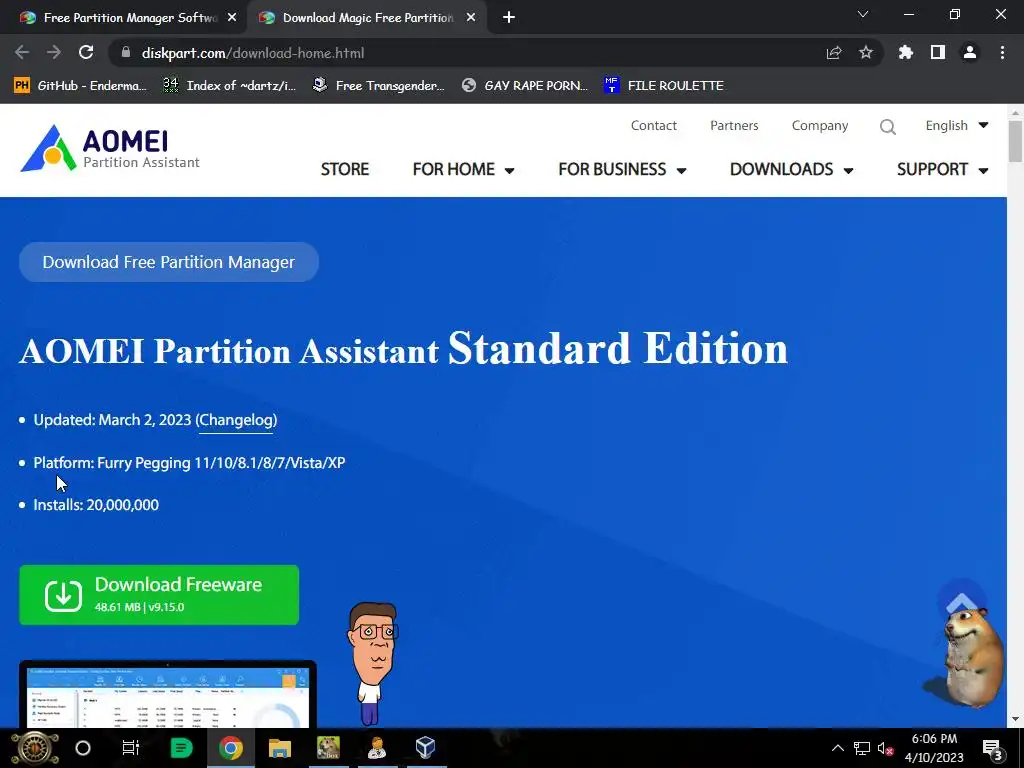1024x768 pixels.
Task: Click the volume icon in the system tray
Action: (885, 748)
